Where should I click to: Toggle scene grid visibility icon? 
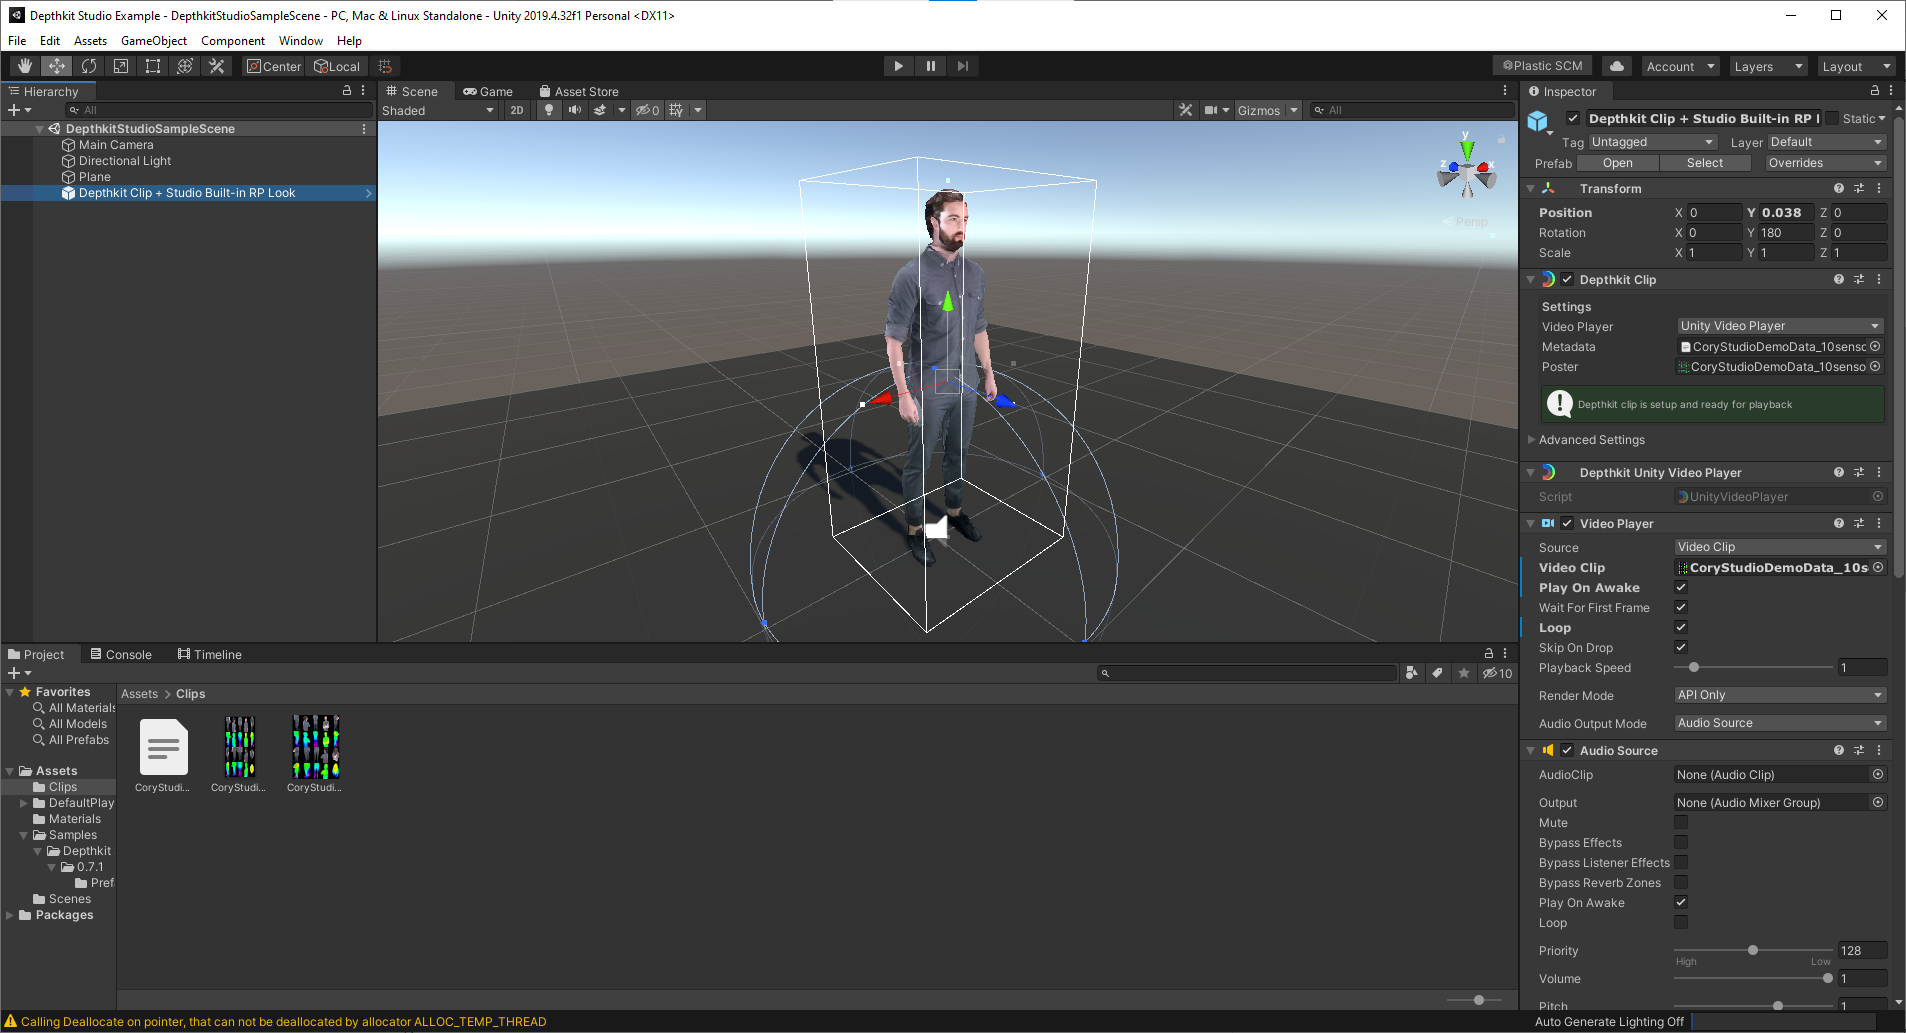coord(677,110)
